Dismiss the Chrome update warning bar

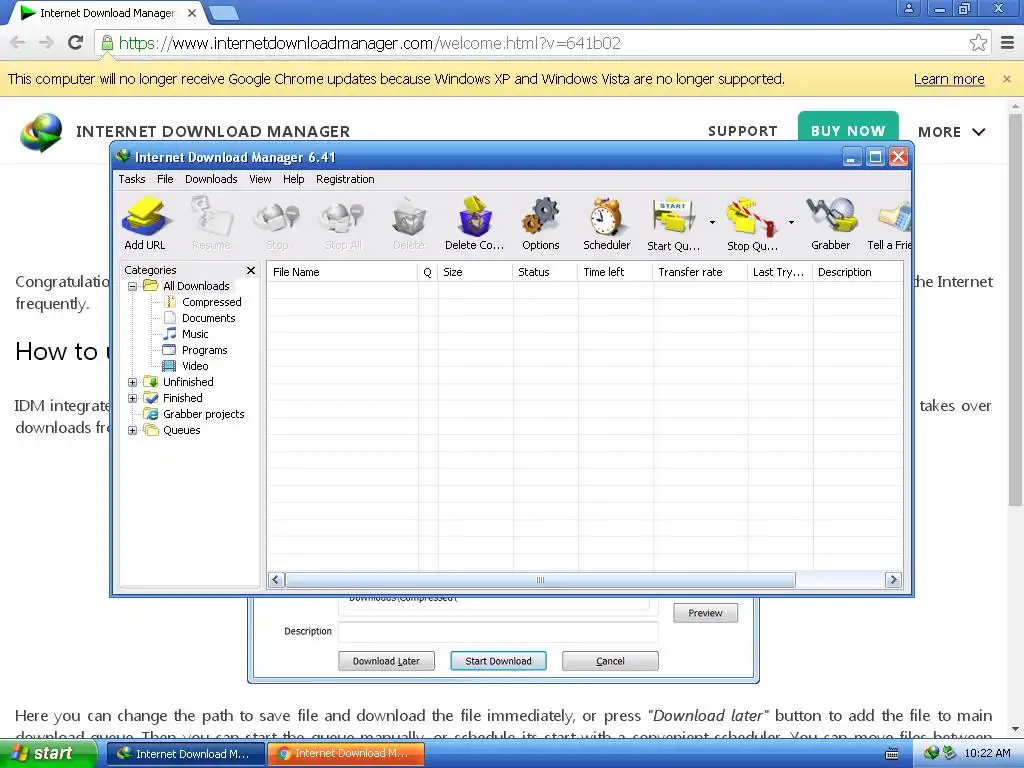(1006, 79)
